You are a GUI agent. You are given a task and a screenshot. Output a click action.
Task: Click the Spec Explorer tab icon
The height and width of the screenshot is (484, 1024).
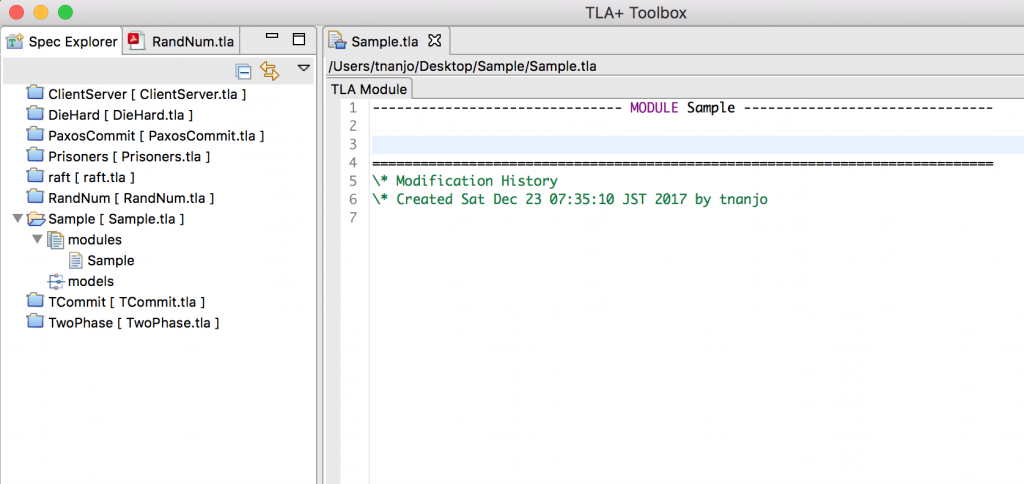coord(15,42)
